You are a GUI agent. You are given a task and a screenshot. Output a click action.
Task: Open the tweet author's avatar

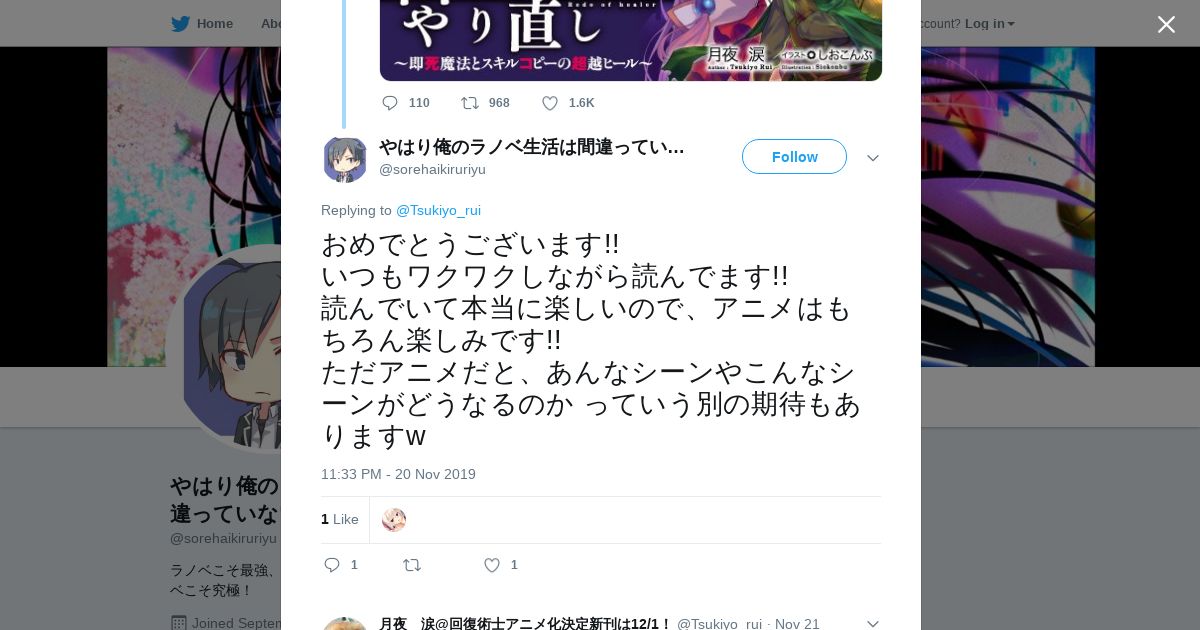(x=345, y=159)
